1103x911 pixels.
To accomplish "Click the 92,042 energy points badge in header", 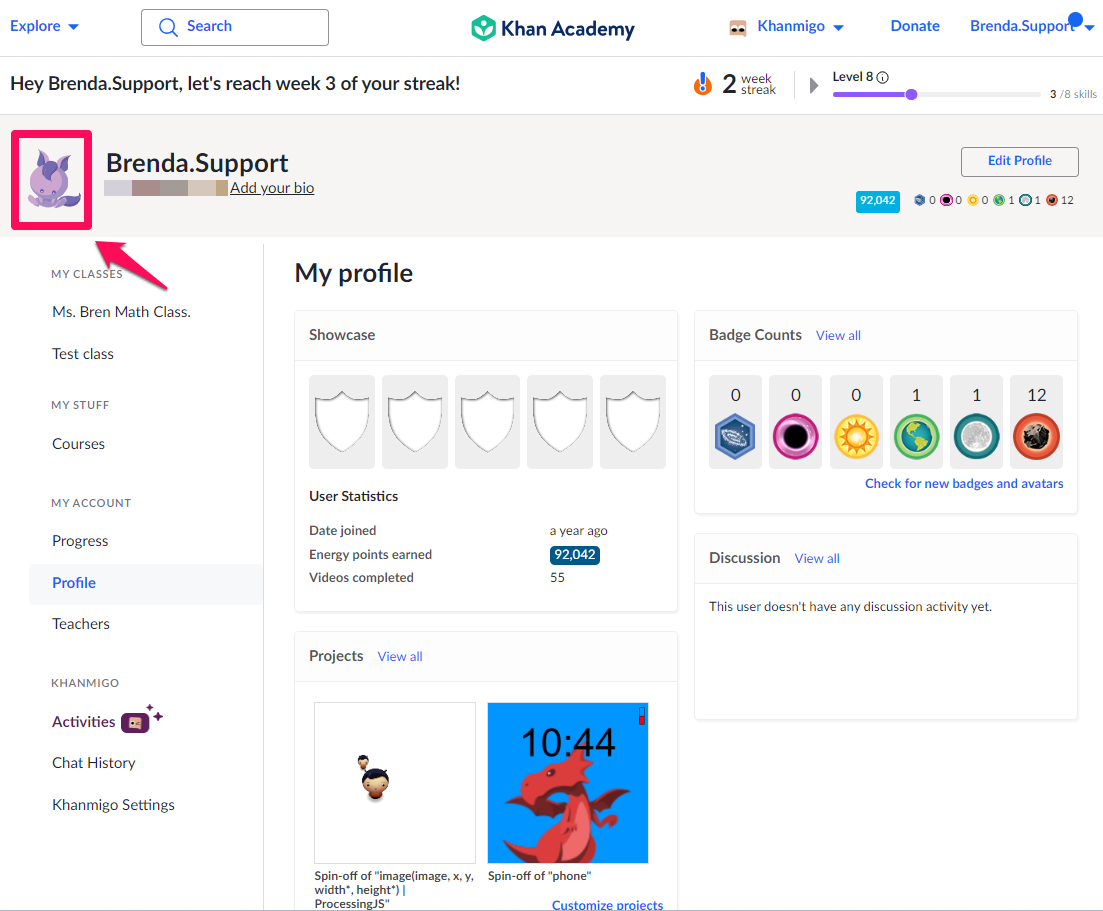I will [877, 201].
